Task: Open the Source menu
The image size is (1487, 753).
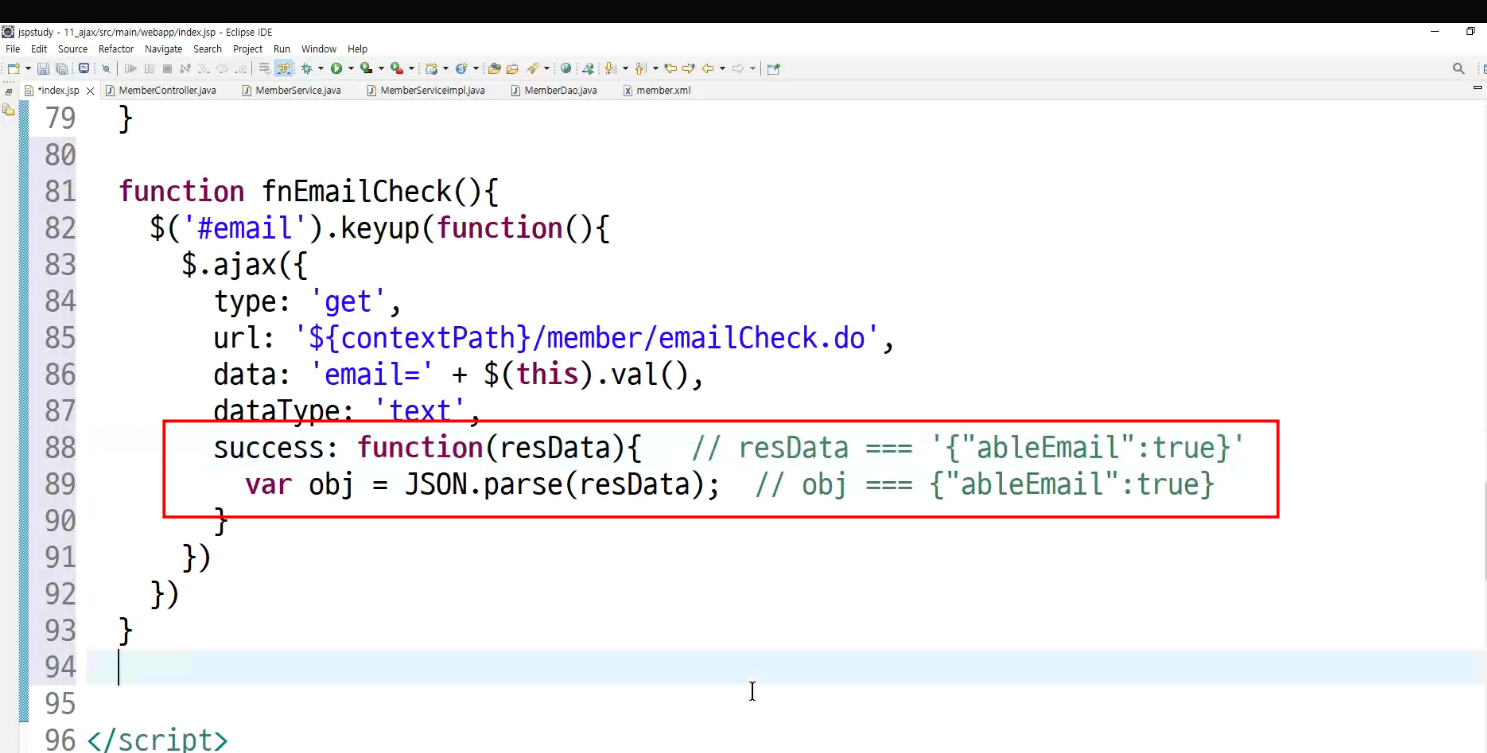Action: tap(73, 49)
